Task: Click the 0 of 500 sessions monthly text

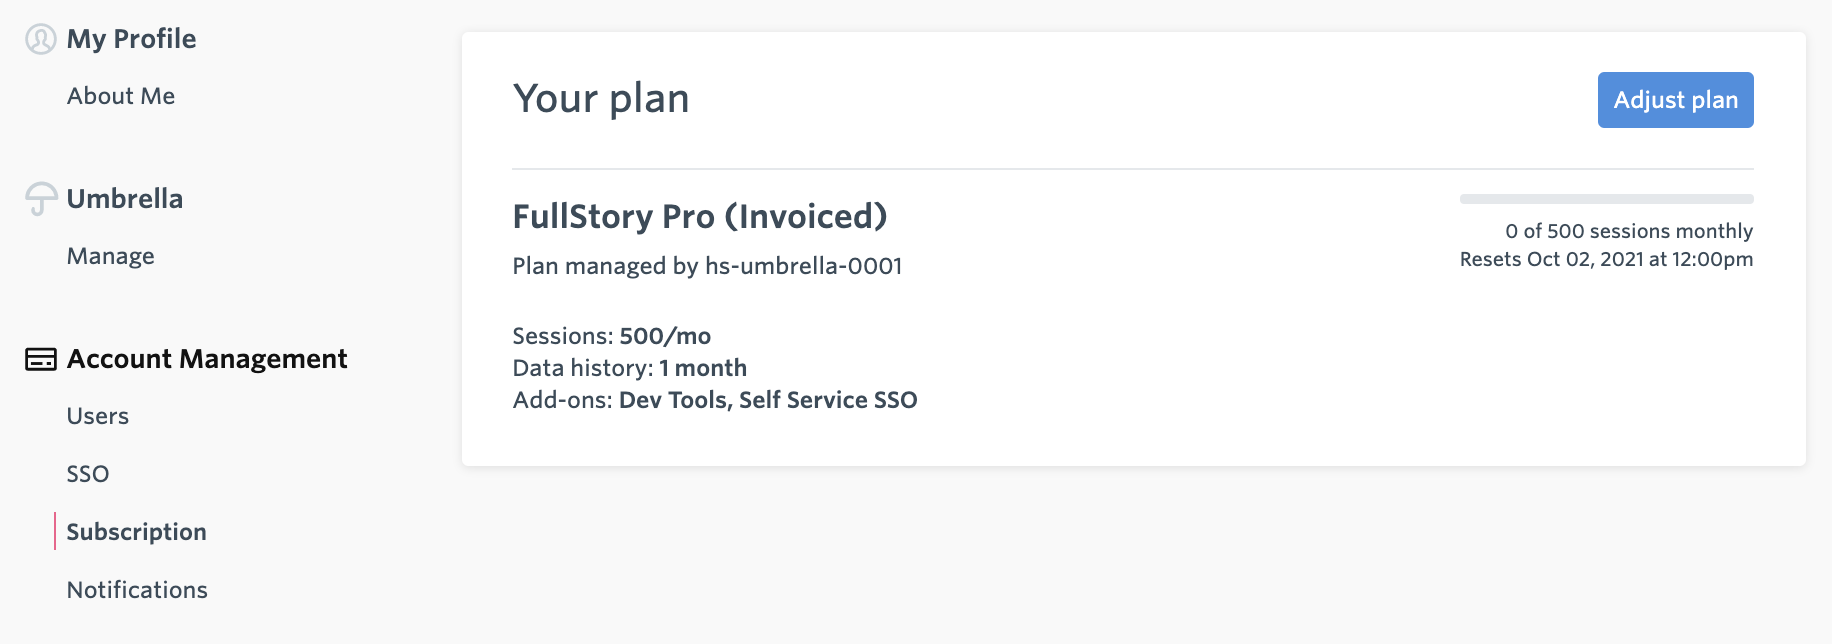Action: click(1629, 231)
